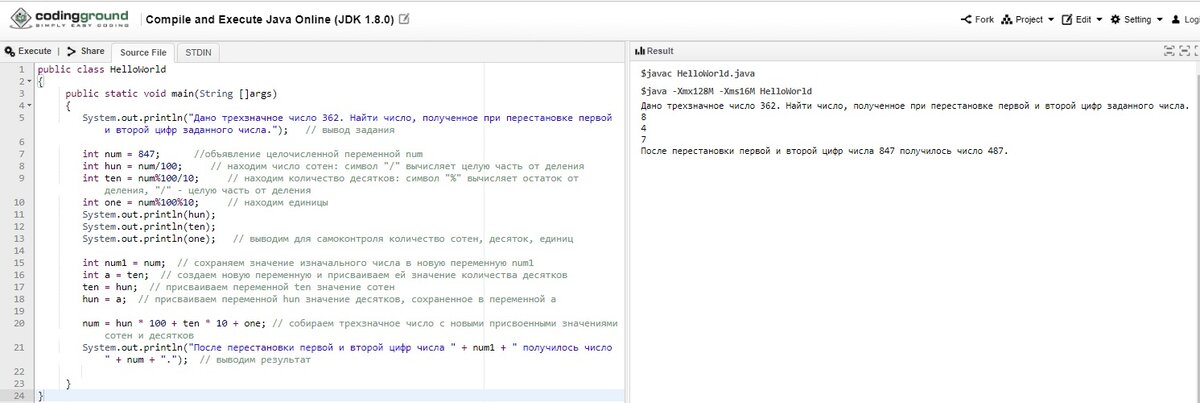Viewport: 1200px width, 403px height.
Task: Click on 'System.out.println(hun);' line
Action: click(x=149, y=214)
